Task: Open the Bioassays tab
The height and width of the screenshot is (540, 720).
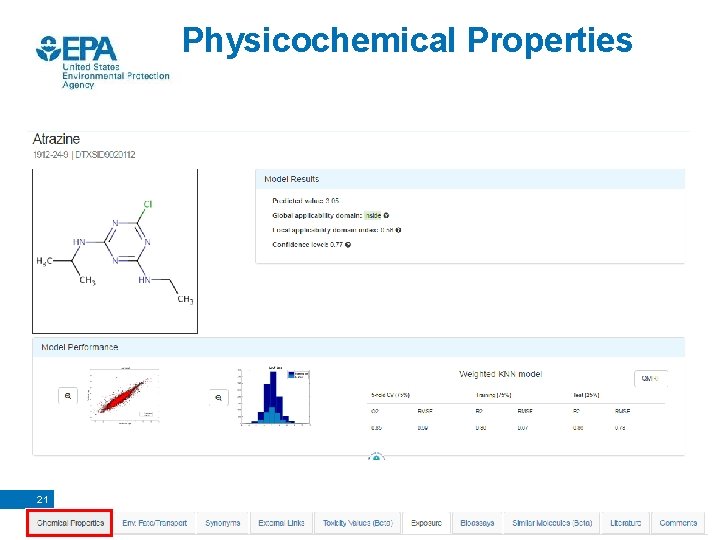Action: (477, 523)
